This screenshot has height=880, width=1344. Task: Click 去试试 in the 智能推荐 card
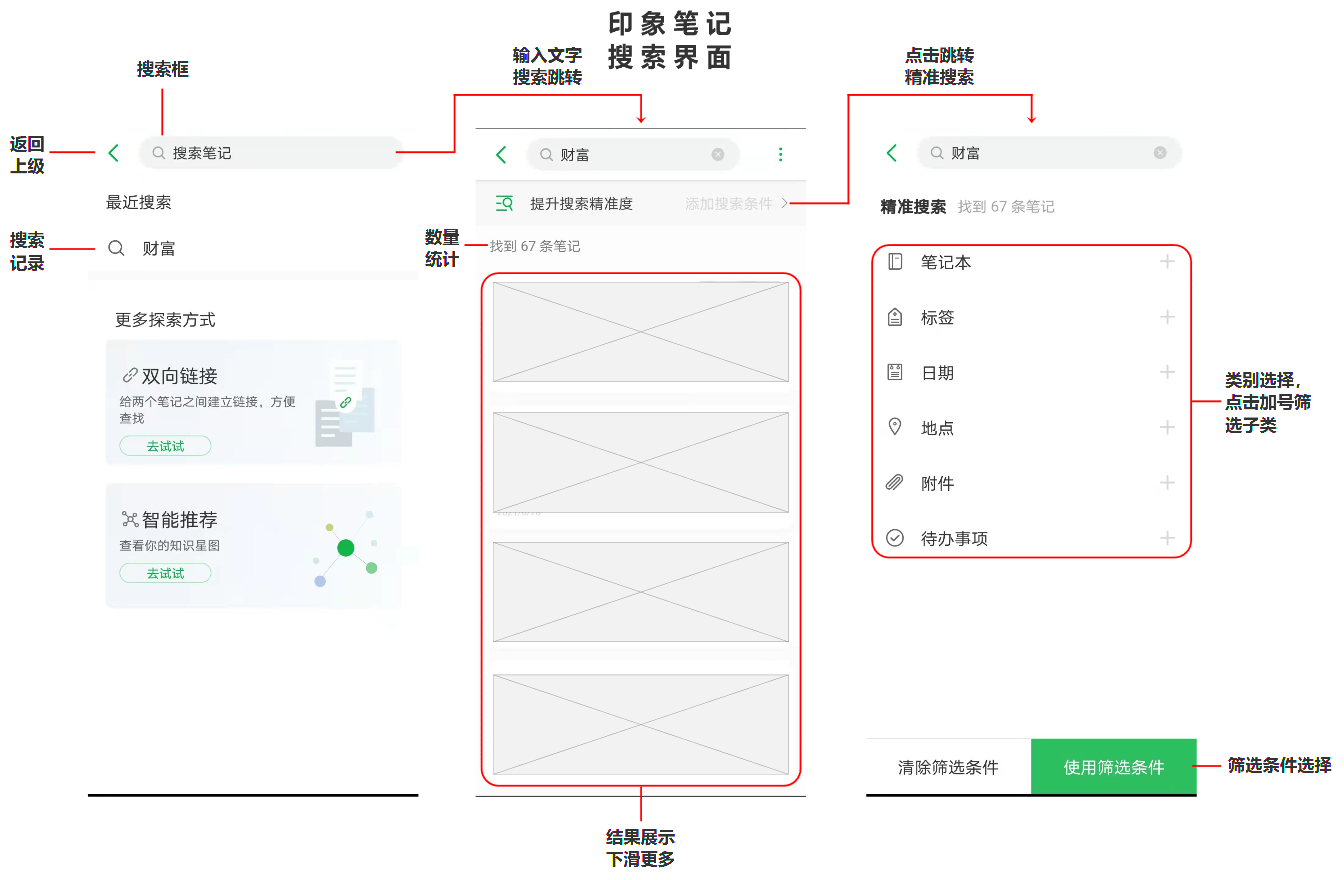tap(165, 572)
